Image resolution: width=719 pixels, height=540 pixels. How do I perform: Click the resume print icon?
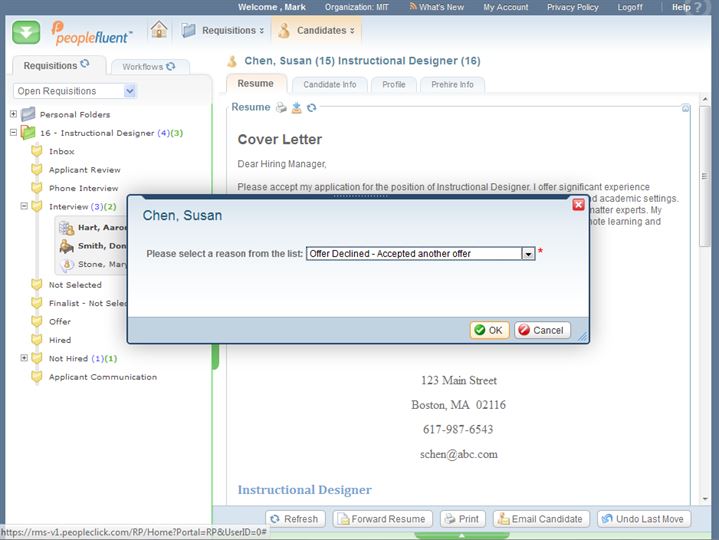(x=281, y=107)
